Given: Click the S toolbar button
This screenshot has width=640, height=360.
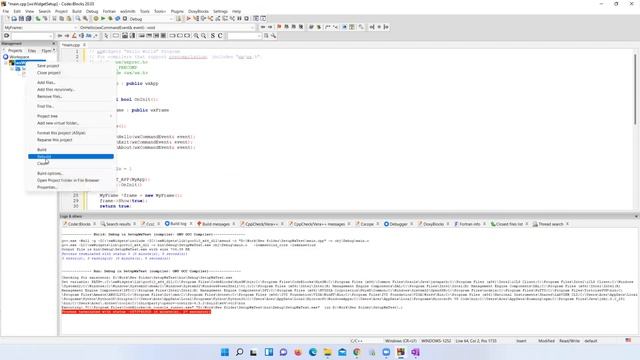Looking at the screenshot, I should tap(213, 36).
